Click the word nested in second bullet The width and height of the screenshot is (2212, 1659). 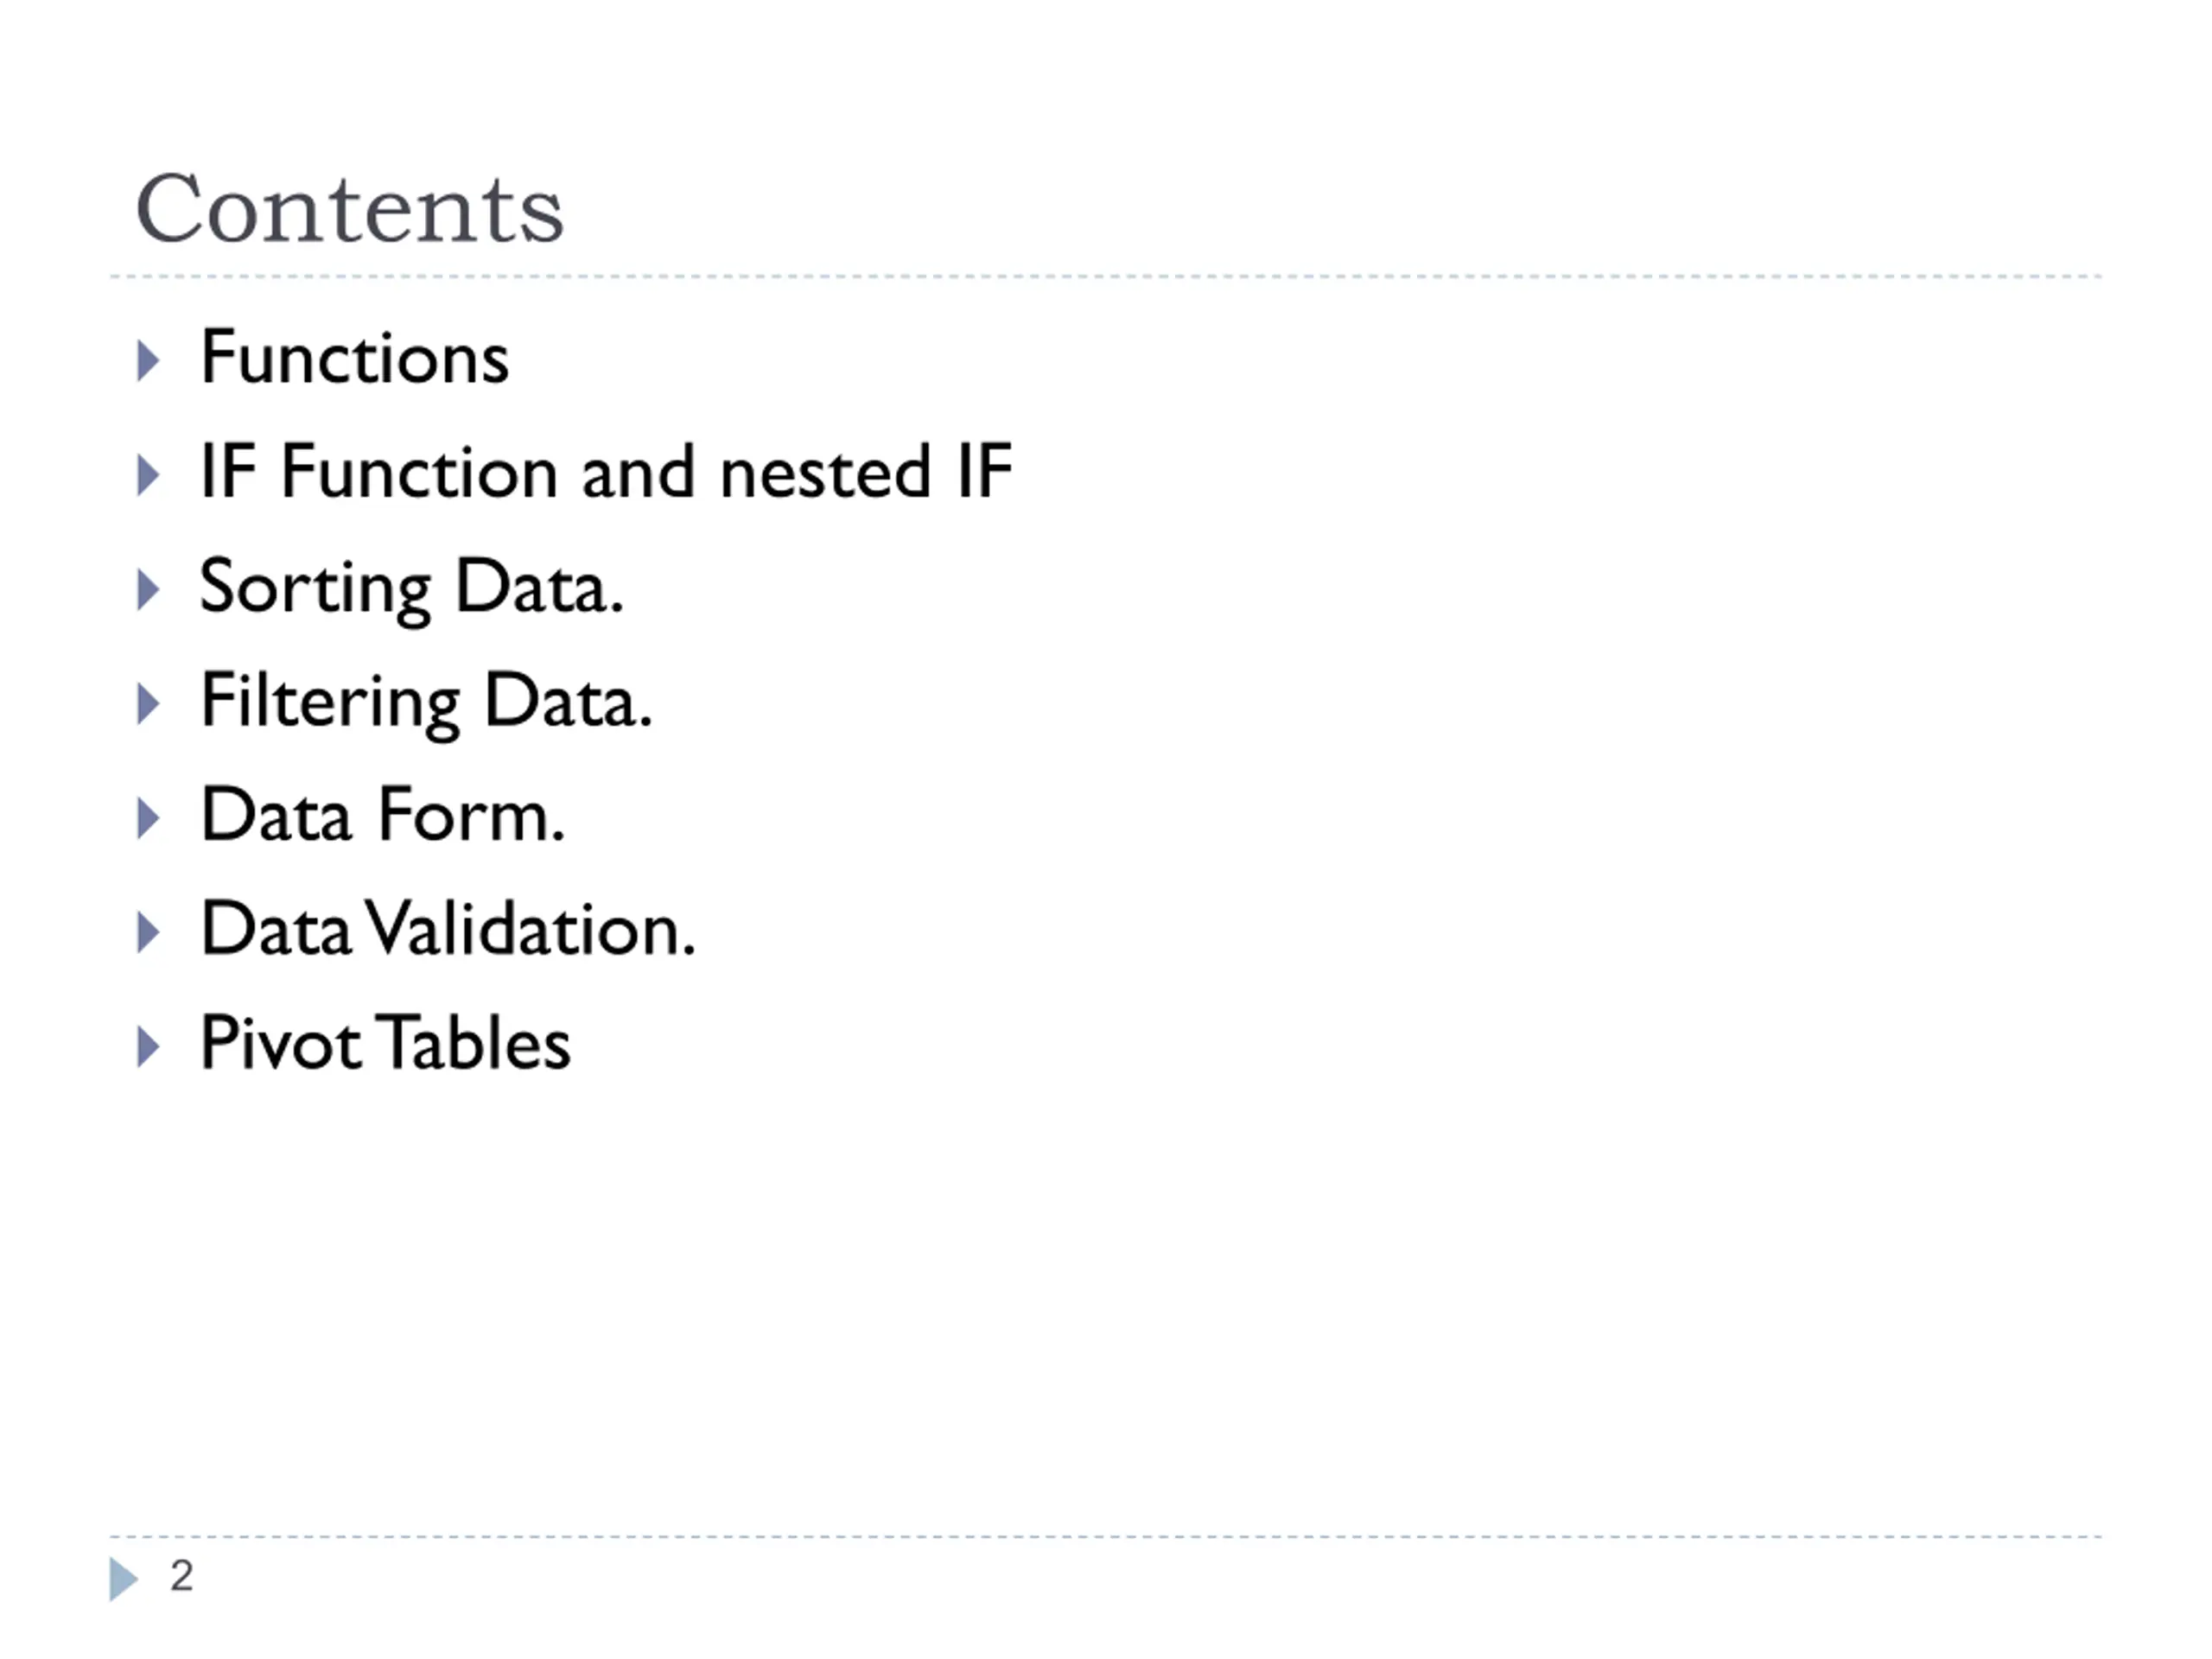[x=825, y=473]
